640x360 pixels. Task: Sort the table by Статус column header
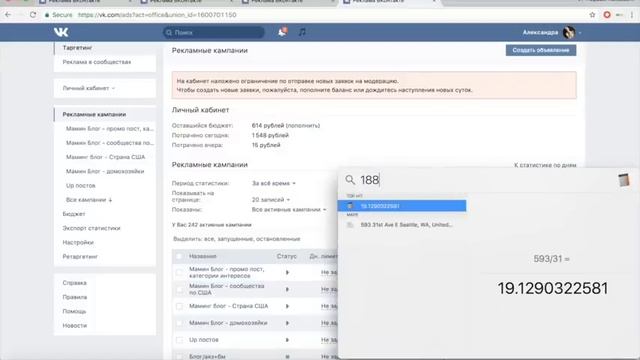pyautogui.click(x=287, y=256)
